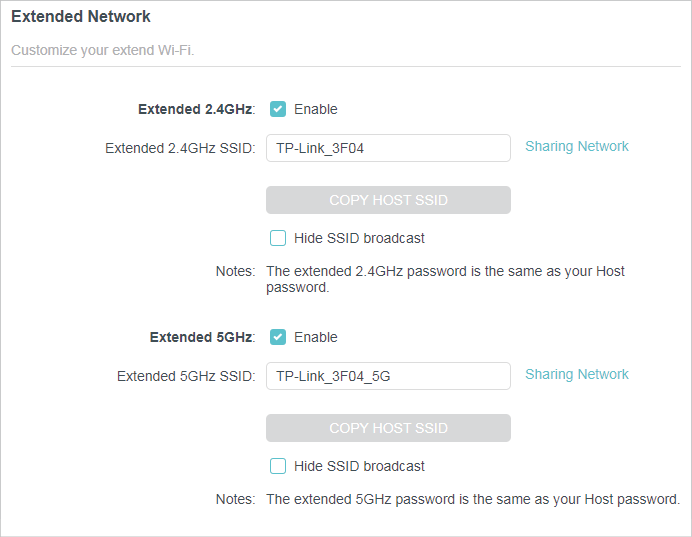
Task: Click COPY HOST SSID button for 2.4GHz
Action: [388, 200]
